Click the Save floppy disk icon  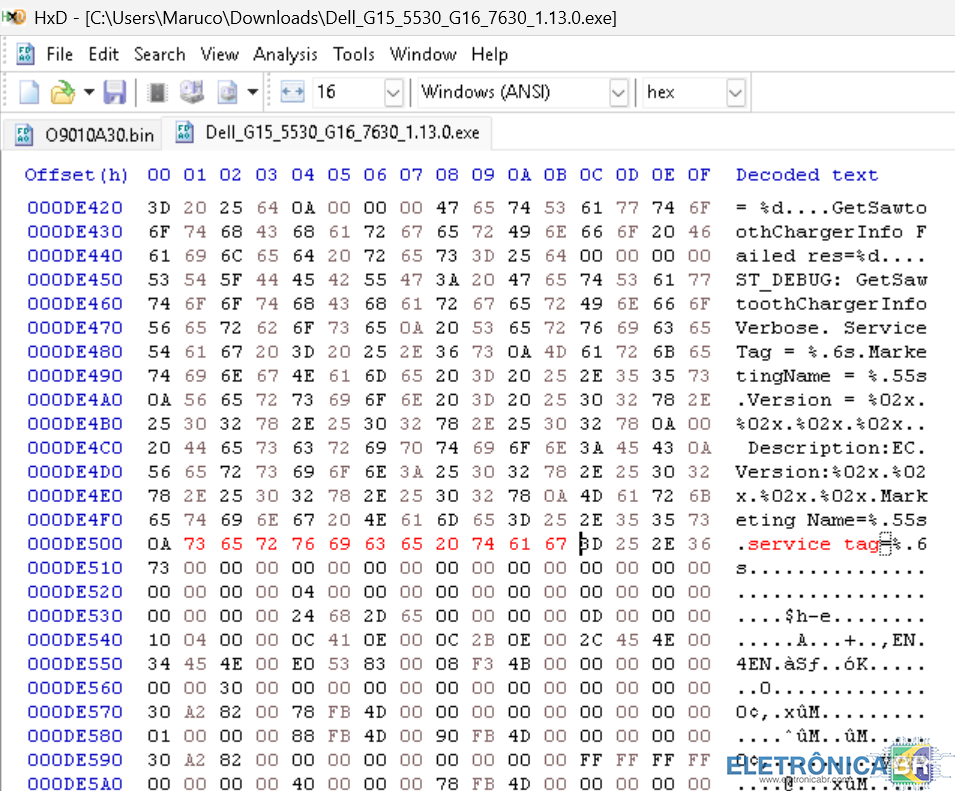pos(115,93)
